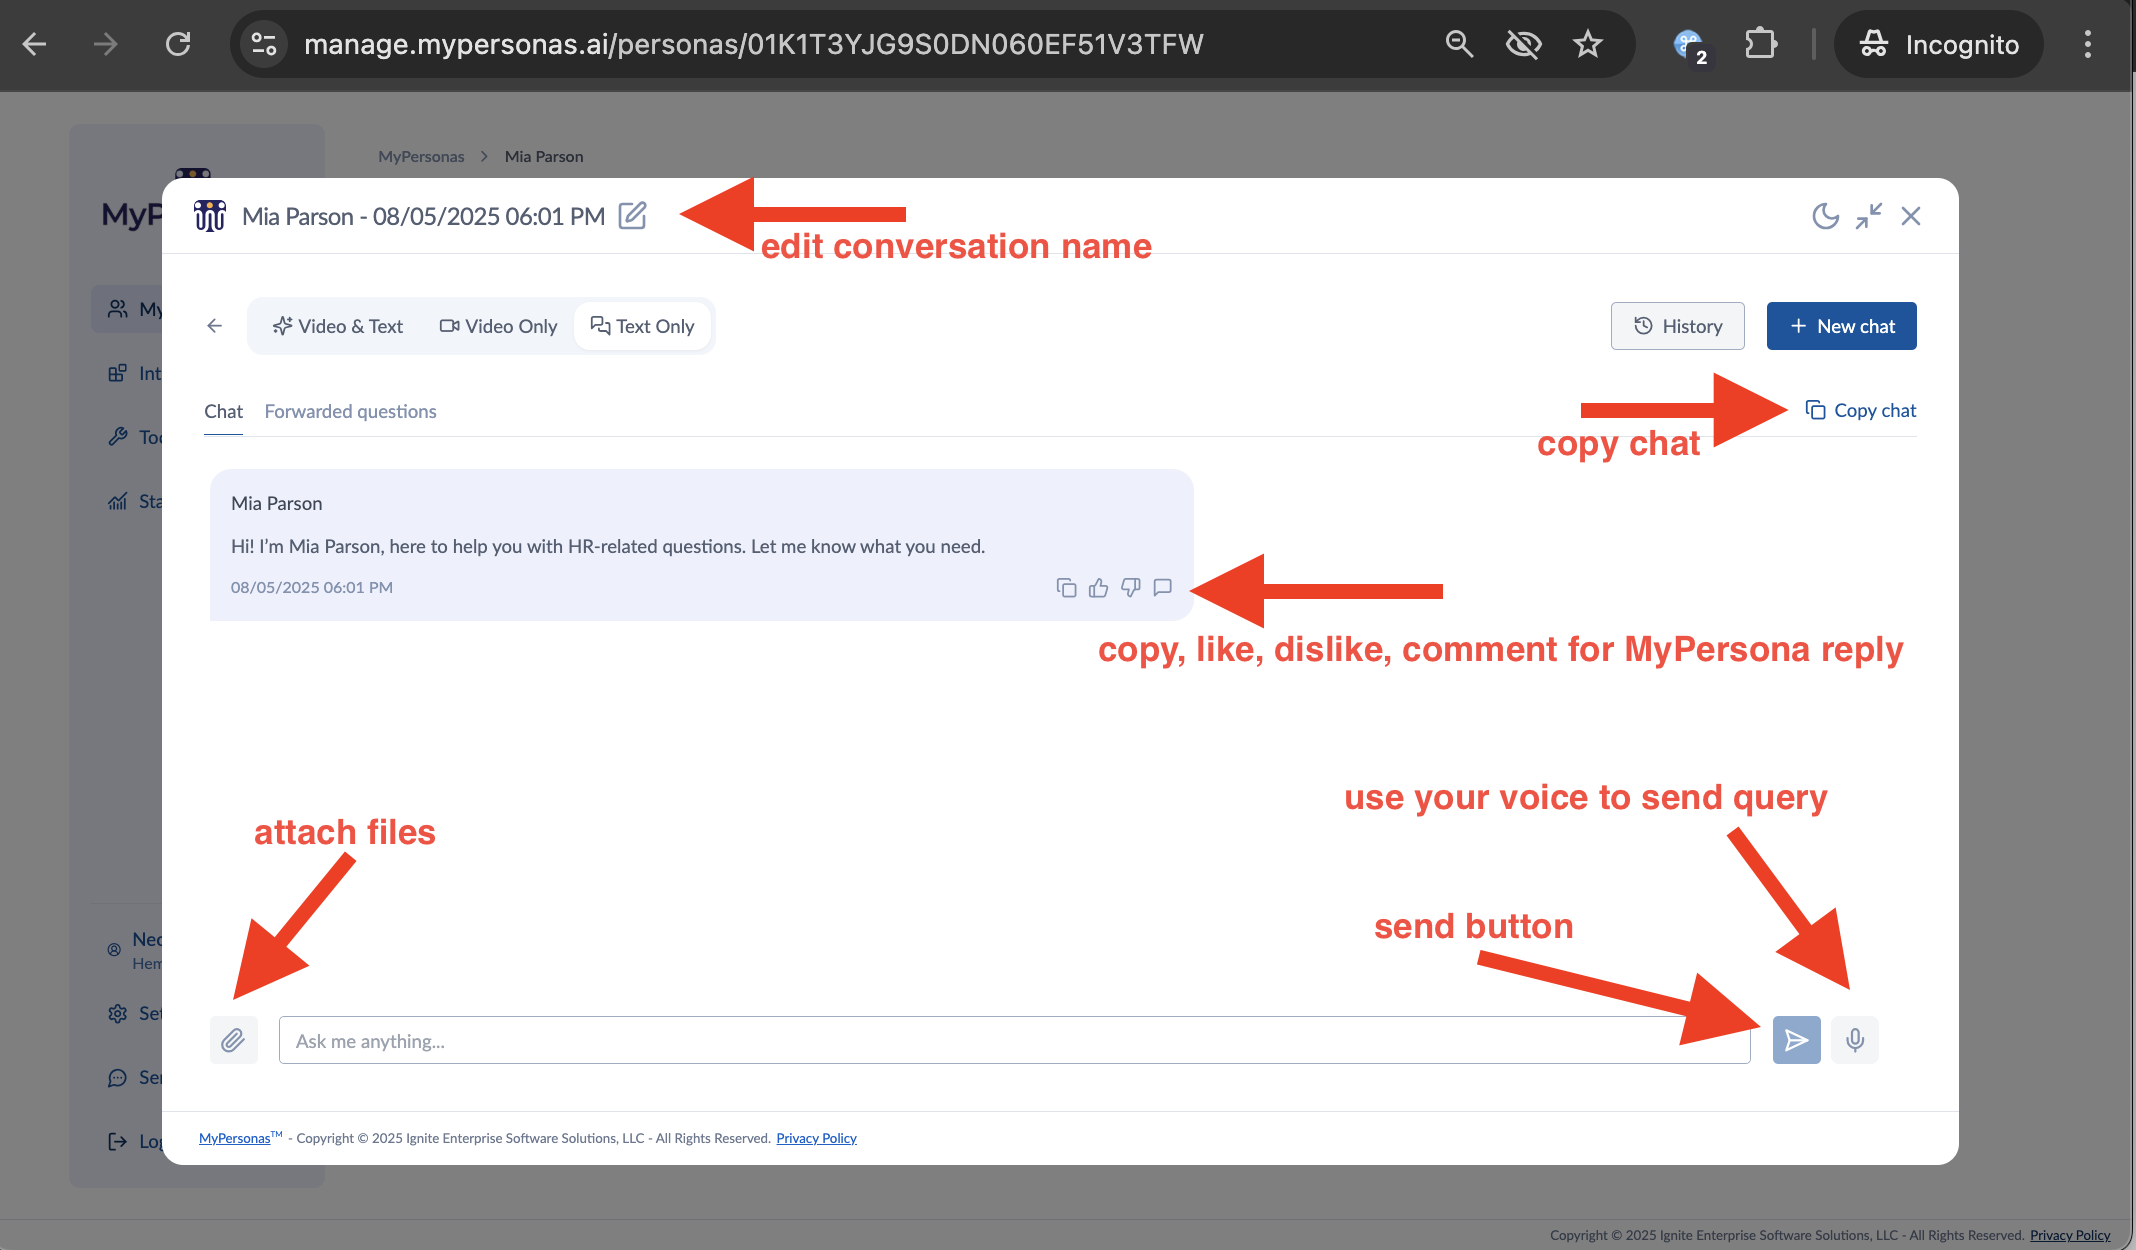Viewport: 2136px width, 1250px height.
Task: Click MyPersonas breadcrumb link
Action: pyautogui.click(x=421, y=156)
